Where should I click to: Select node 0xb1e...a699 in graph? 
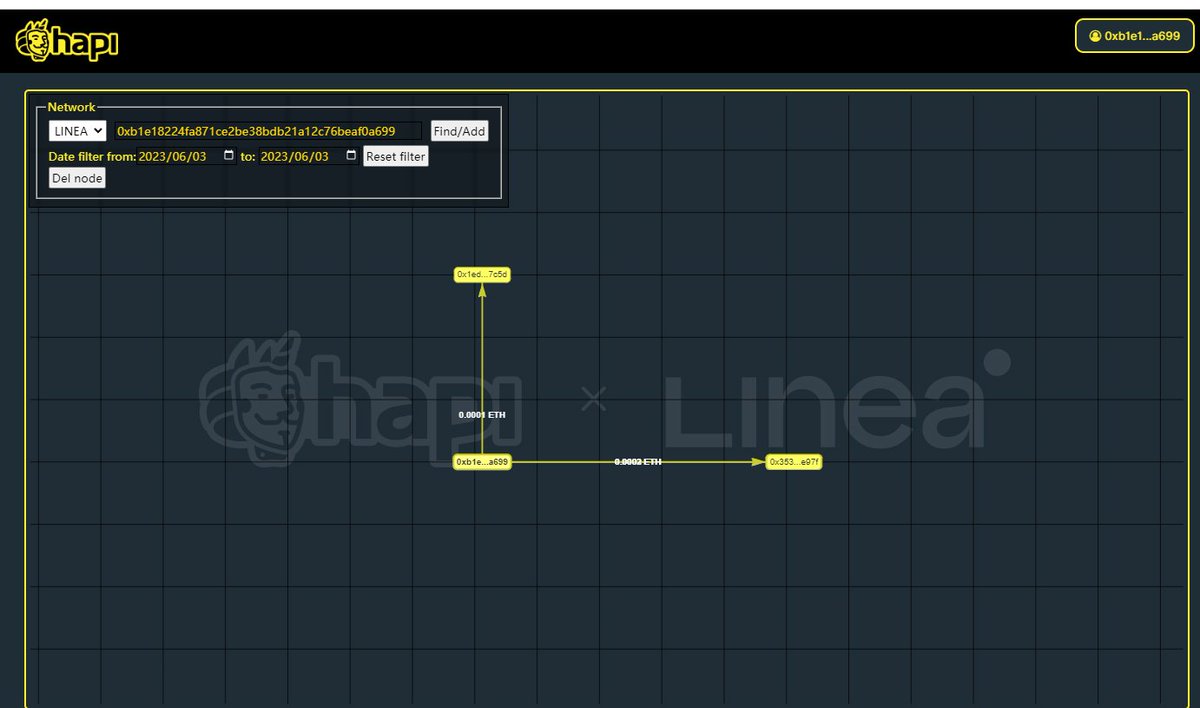point(483,462)
